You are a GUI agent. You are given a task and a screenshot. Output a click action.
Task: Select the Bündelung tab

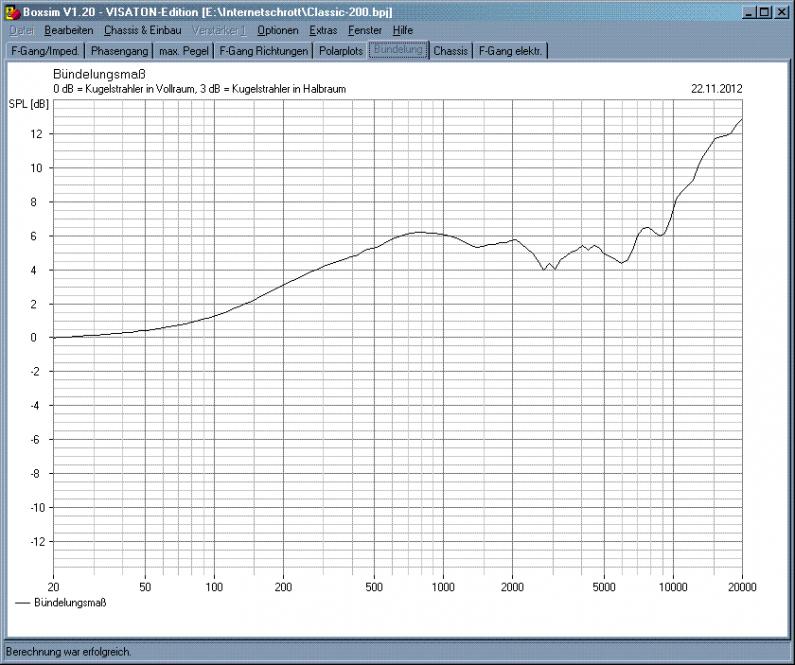point(398,50)
